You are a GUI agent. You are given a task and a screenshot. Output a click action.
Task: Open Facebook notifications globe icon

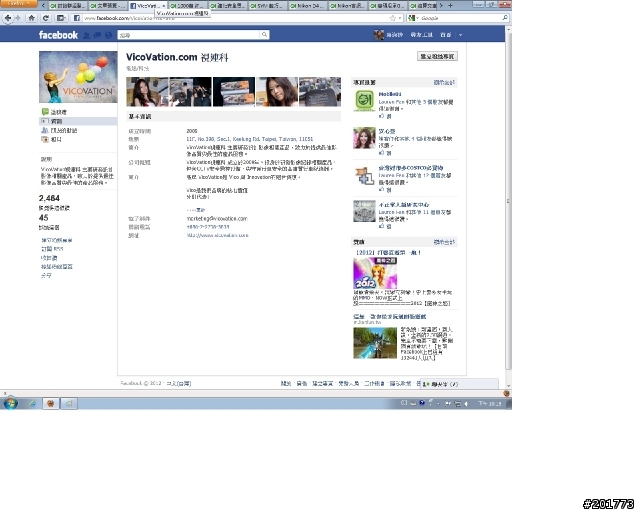pos(108,35)
